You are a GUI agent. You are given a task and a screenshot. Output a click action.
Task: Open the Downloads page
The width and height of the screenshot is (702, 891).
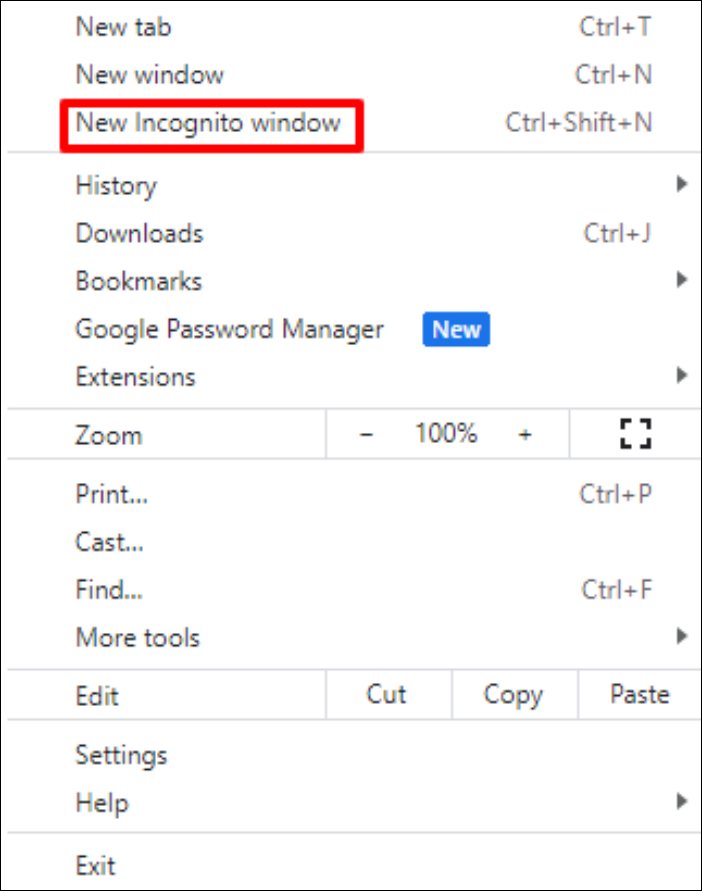139,234
